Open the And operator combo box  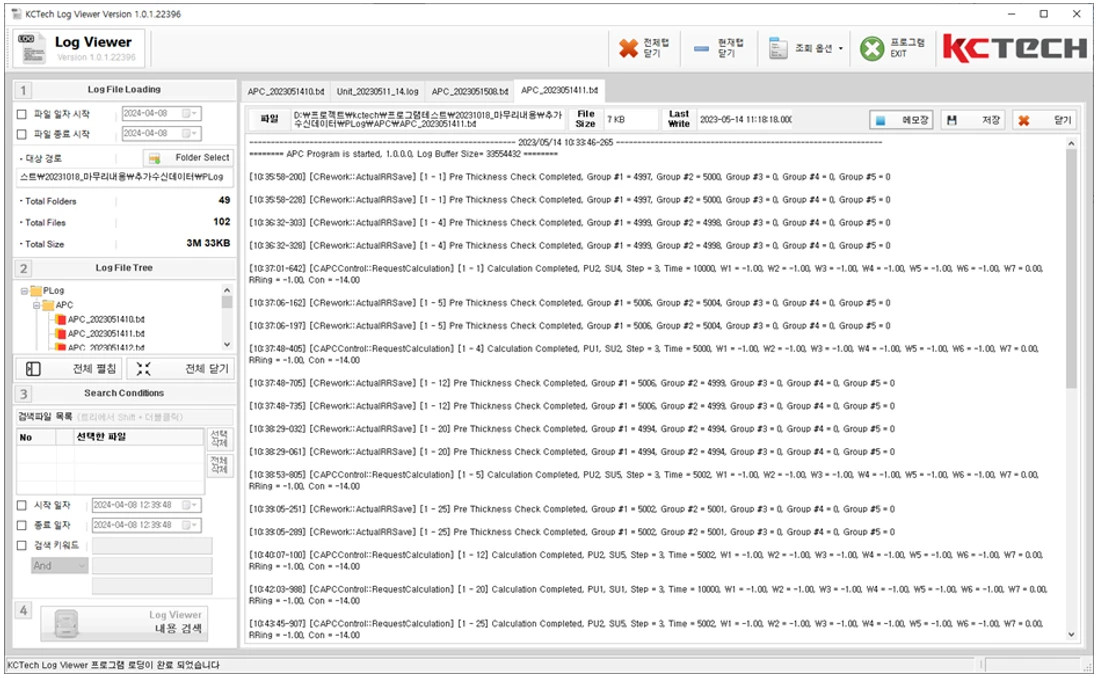[x=60, y=566]
